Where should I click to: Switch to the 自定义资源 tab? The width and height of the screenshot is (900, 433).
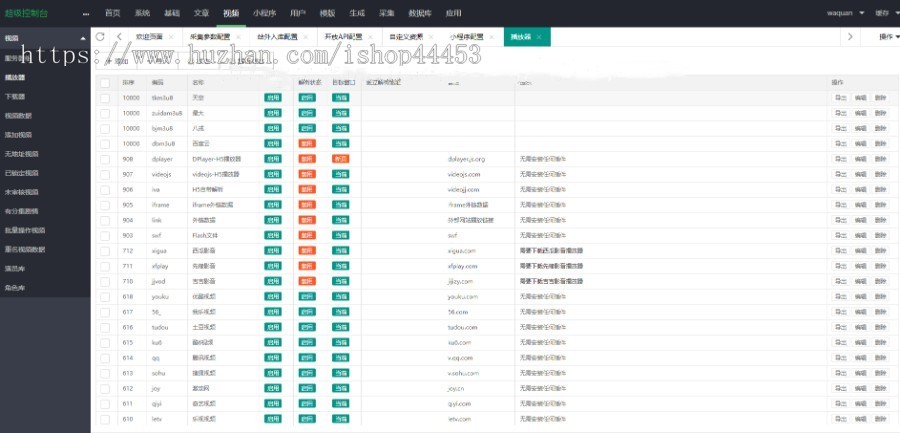coord(406,37)
